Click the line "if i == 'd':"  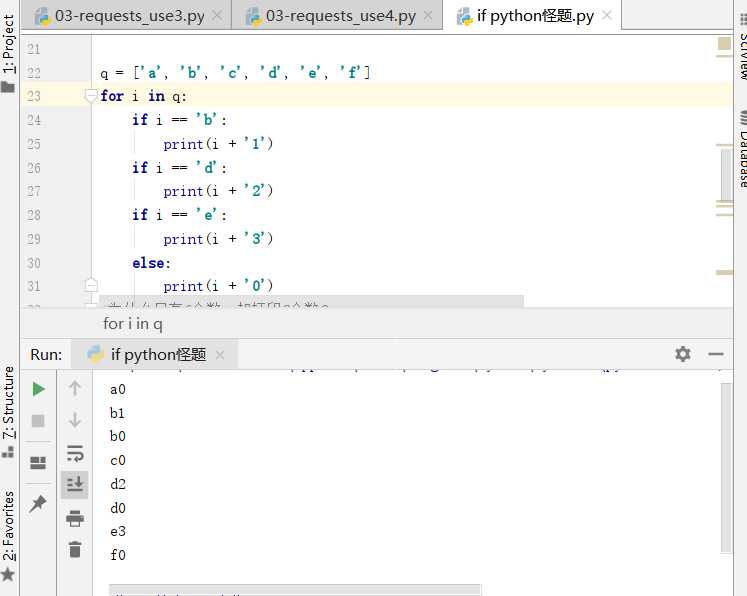(x=179, y=168)
